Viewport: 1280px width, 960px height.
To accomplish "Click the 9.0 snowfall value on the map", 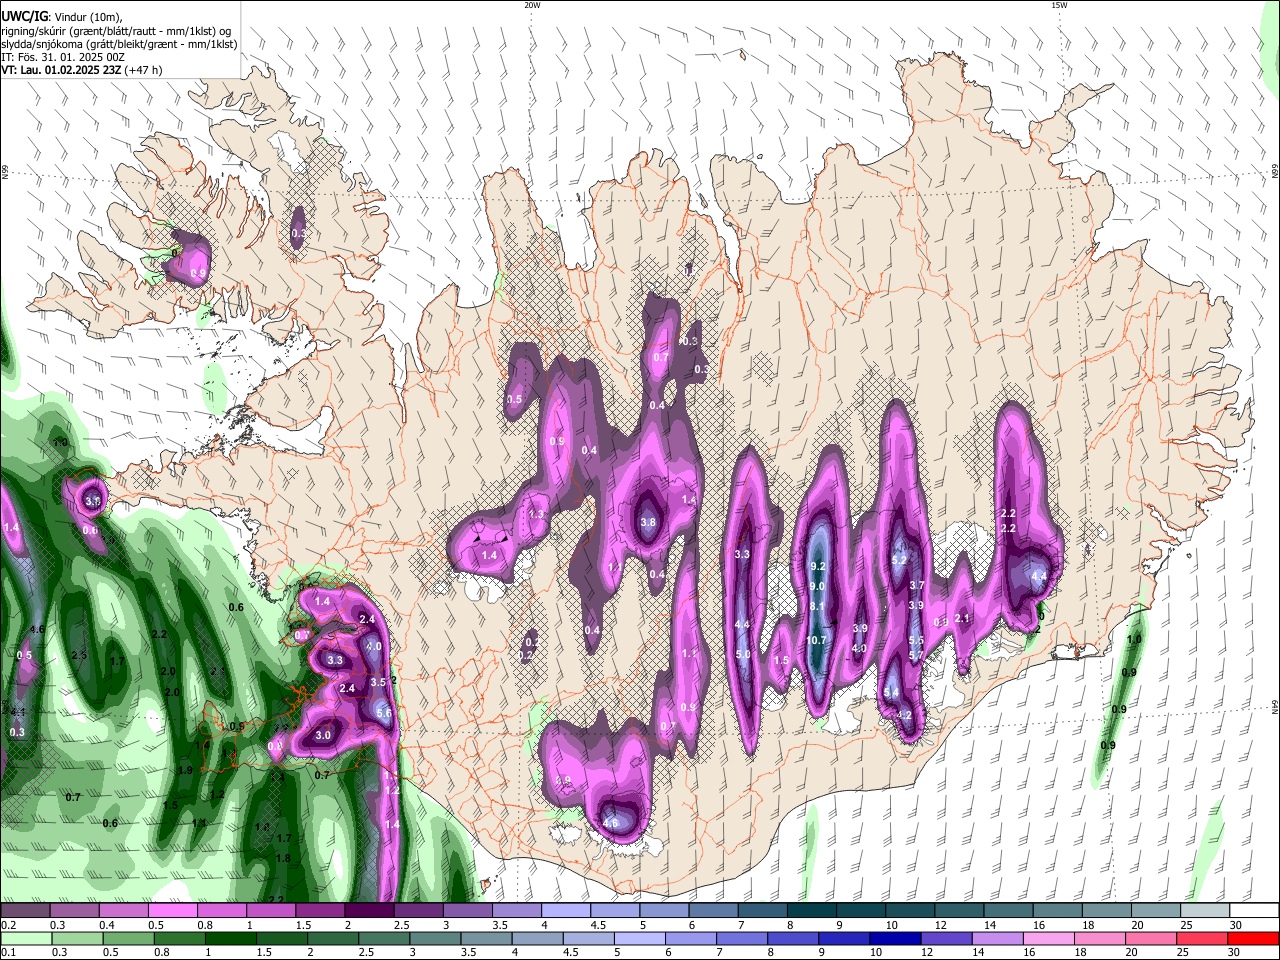I will [817, 586].
